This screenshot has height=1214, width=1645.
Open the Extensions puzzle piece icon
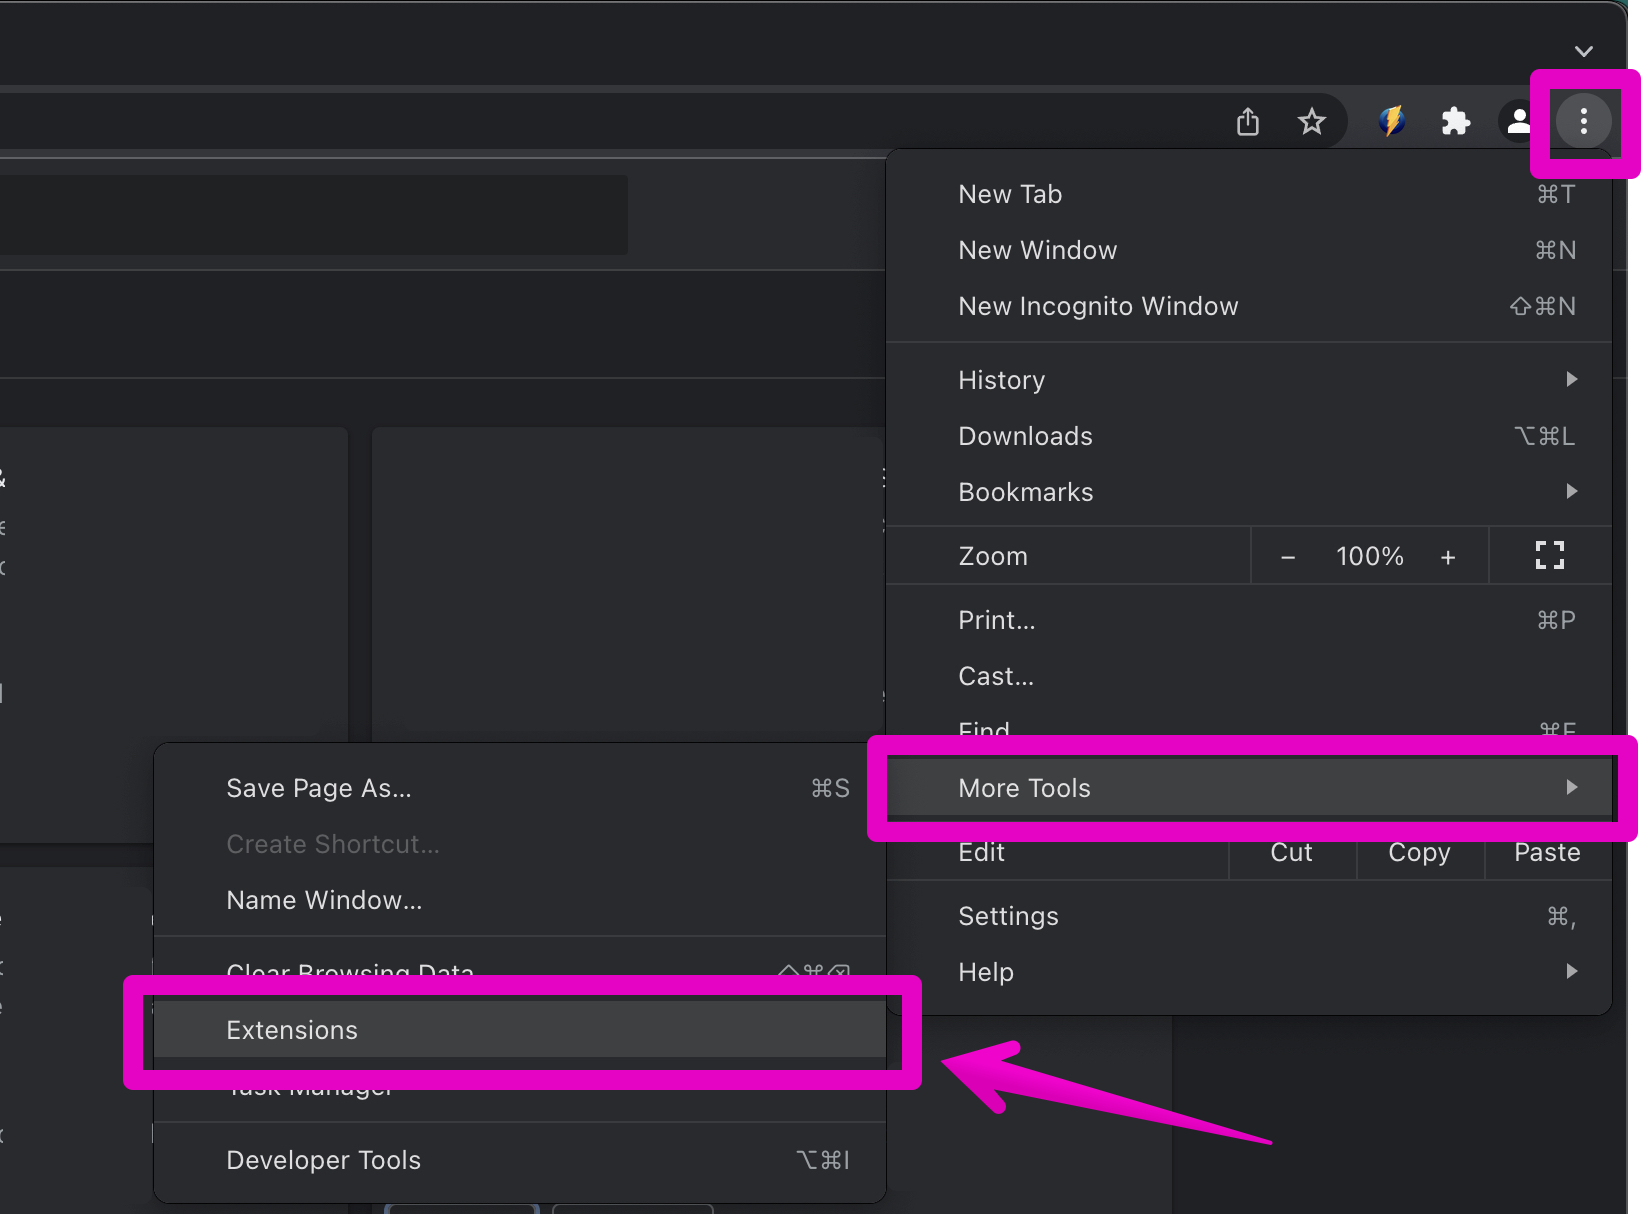coord(1455,122)
